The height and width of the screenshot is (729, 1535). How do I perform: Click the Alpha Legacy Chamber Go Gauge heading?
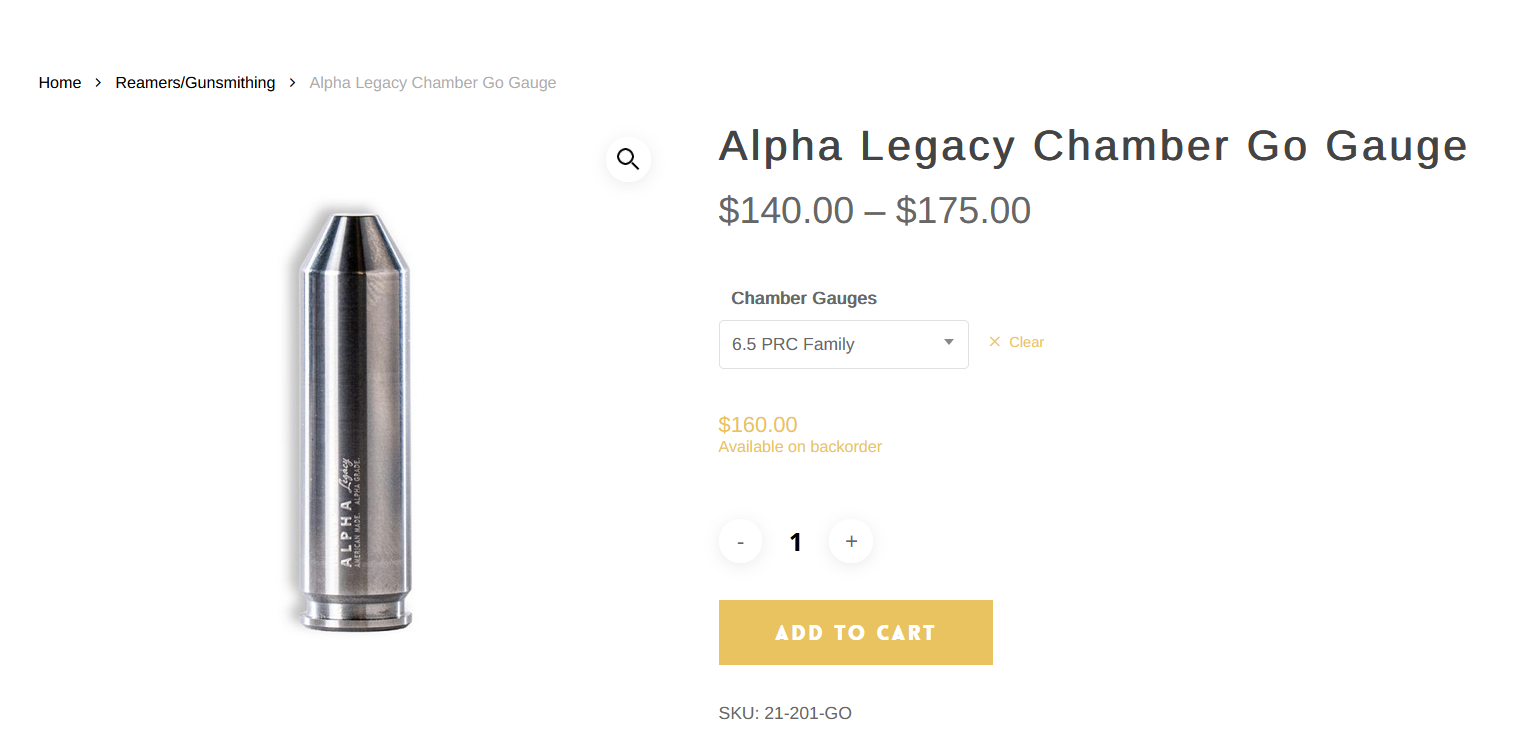(1092, 147)
